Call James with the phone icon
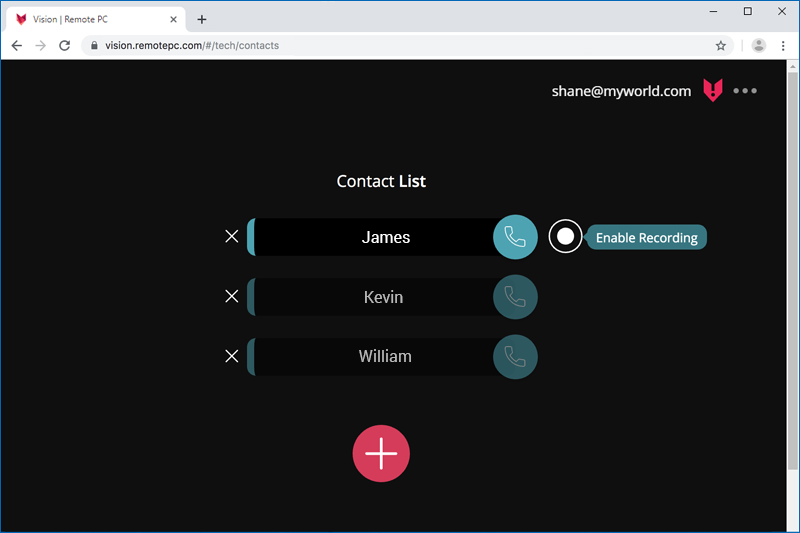The height and width of the screenshot is (533, 800). click(515, 237)
